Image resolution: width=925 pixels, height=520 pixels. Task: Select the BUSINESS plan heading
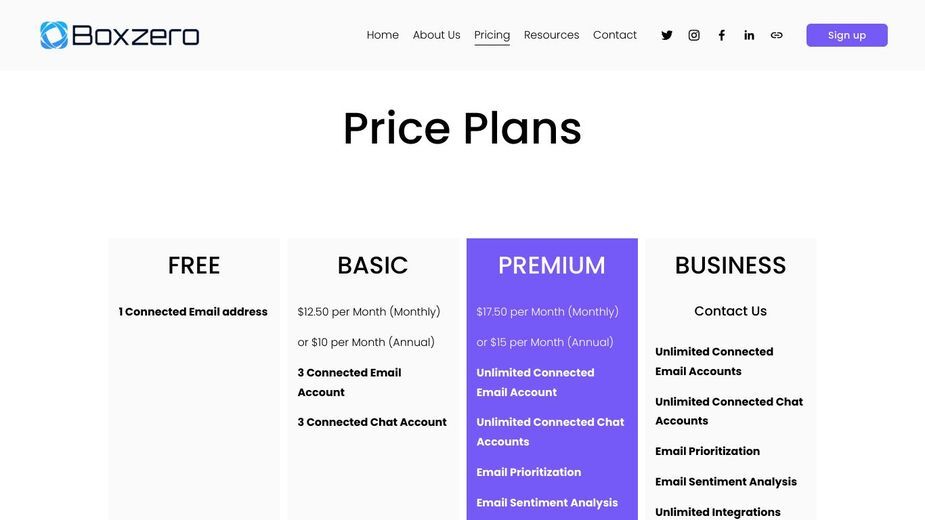730,266
